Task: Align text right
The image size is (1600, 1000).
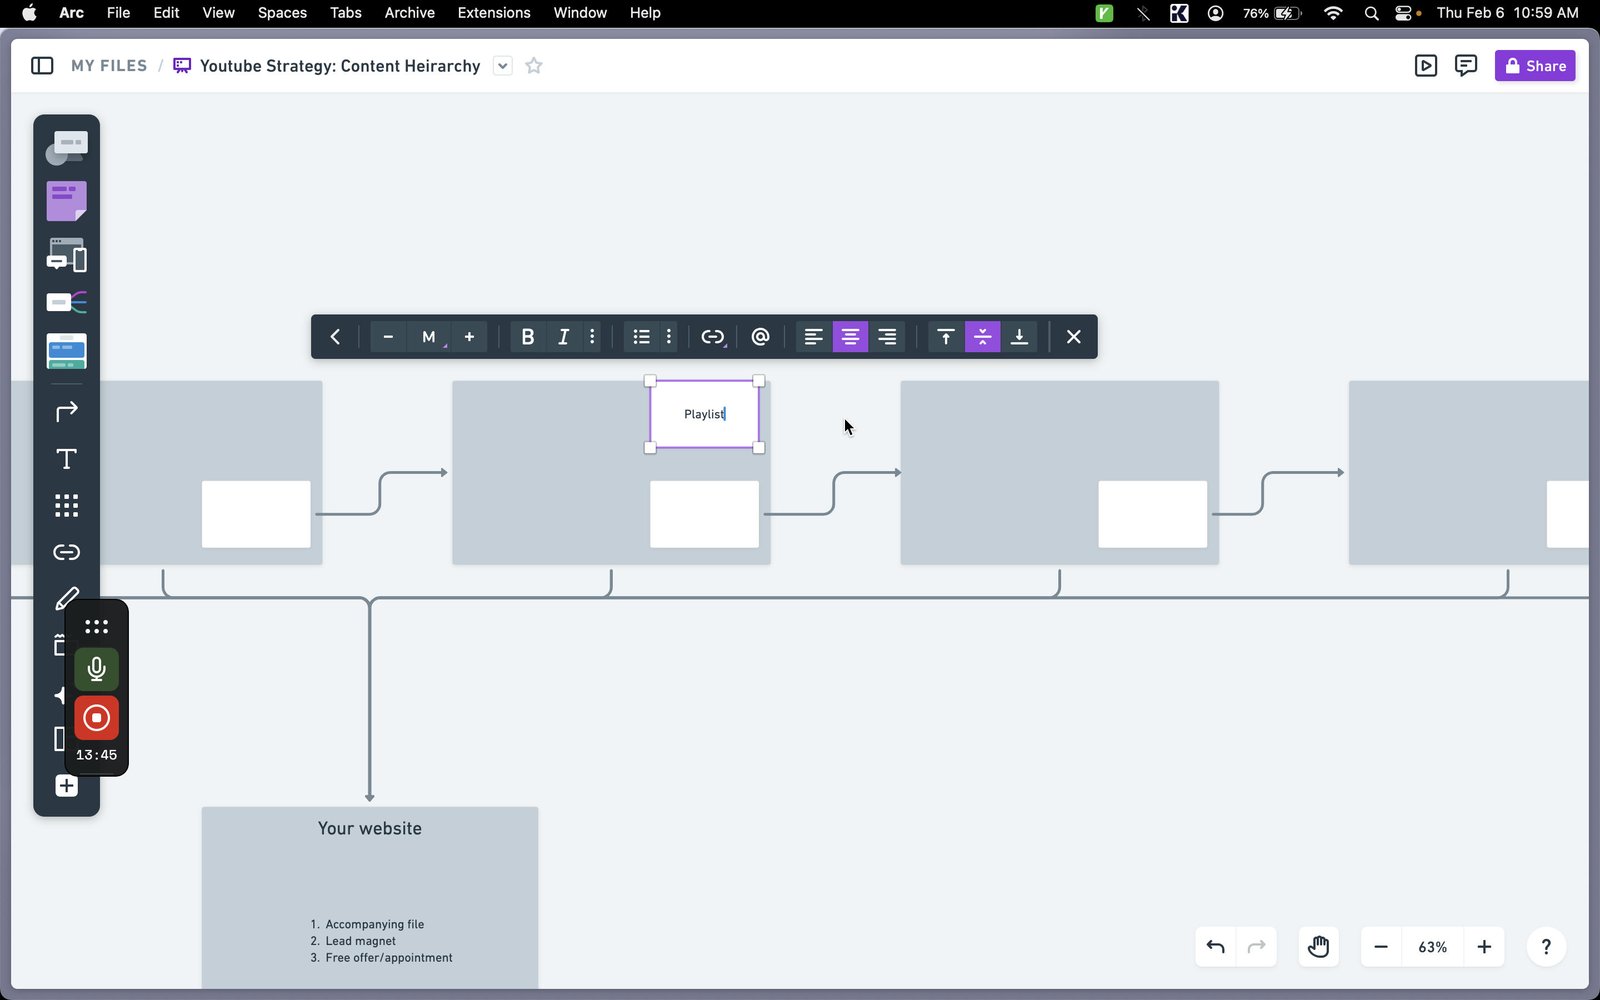Action: [x=887, y=337]
